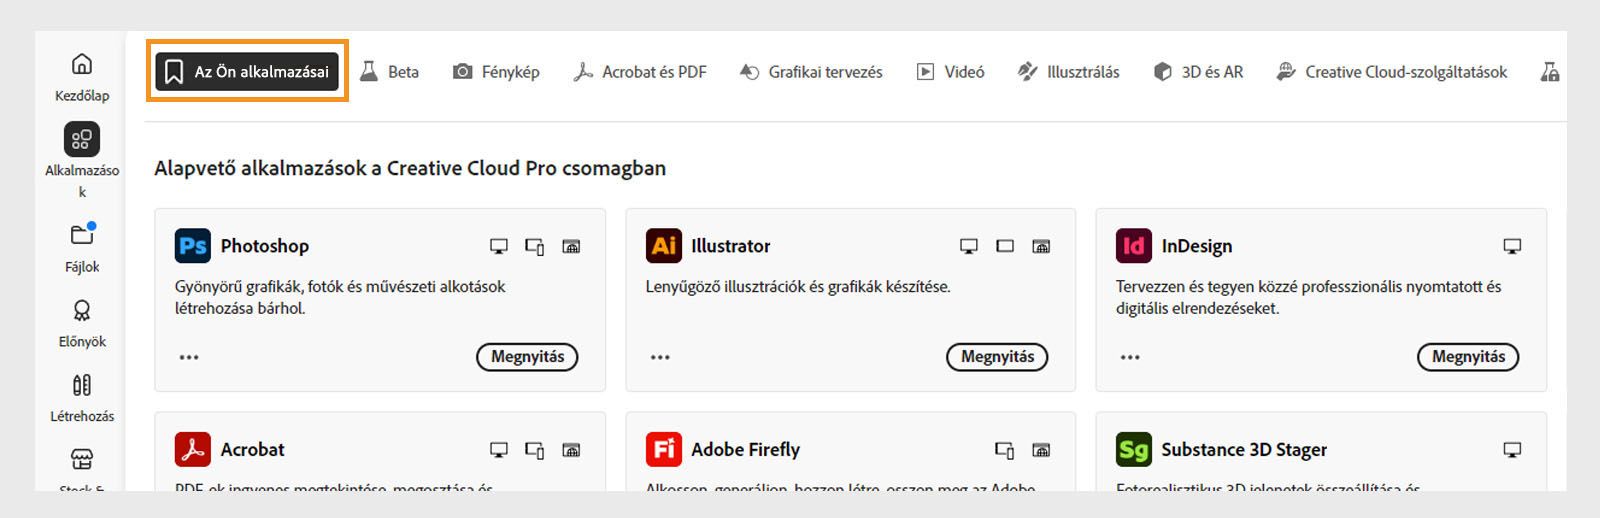Click Adobe Firefly web platform icon
Image resolution: width=1600 pixels, height=518 pixels.
pos(1041,450)
